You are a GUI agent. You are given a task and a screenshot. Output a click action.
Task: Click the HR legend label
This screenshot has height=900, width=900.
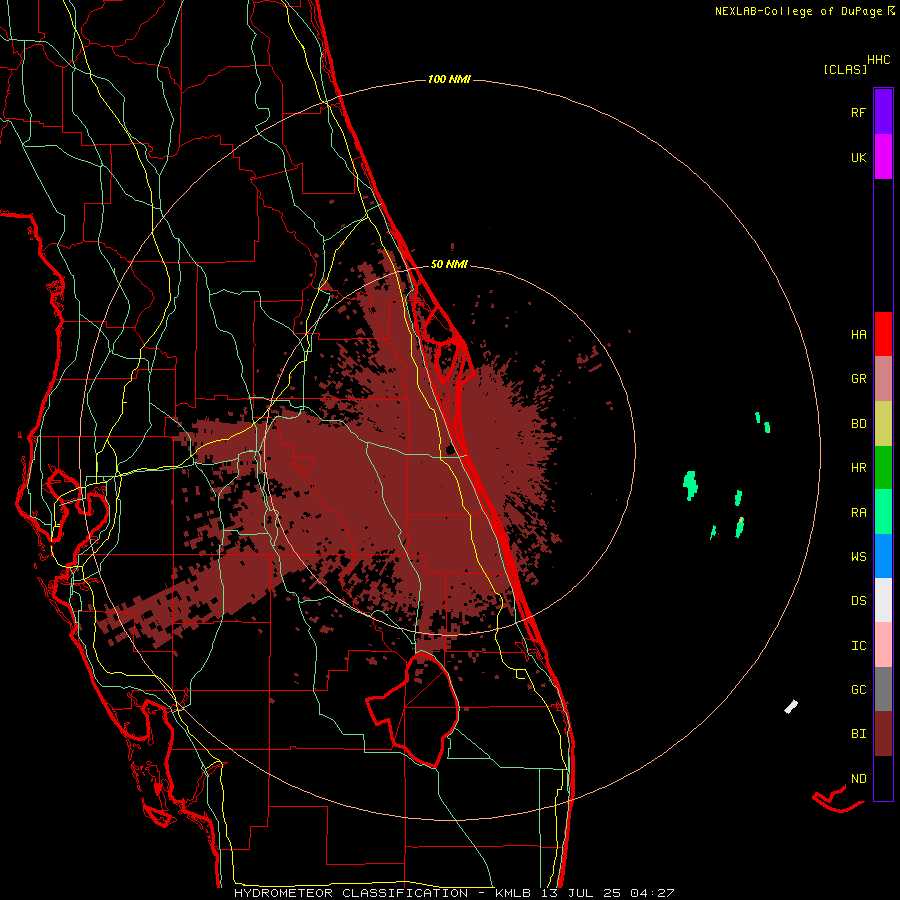point(858,468)
